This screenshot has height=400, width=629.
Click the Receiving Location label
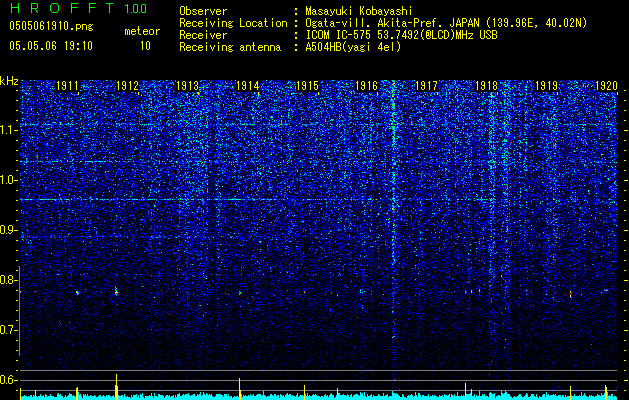(233, 23)
